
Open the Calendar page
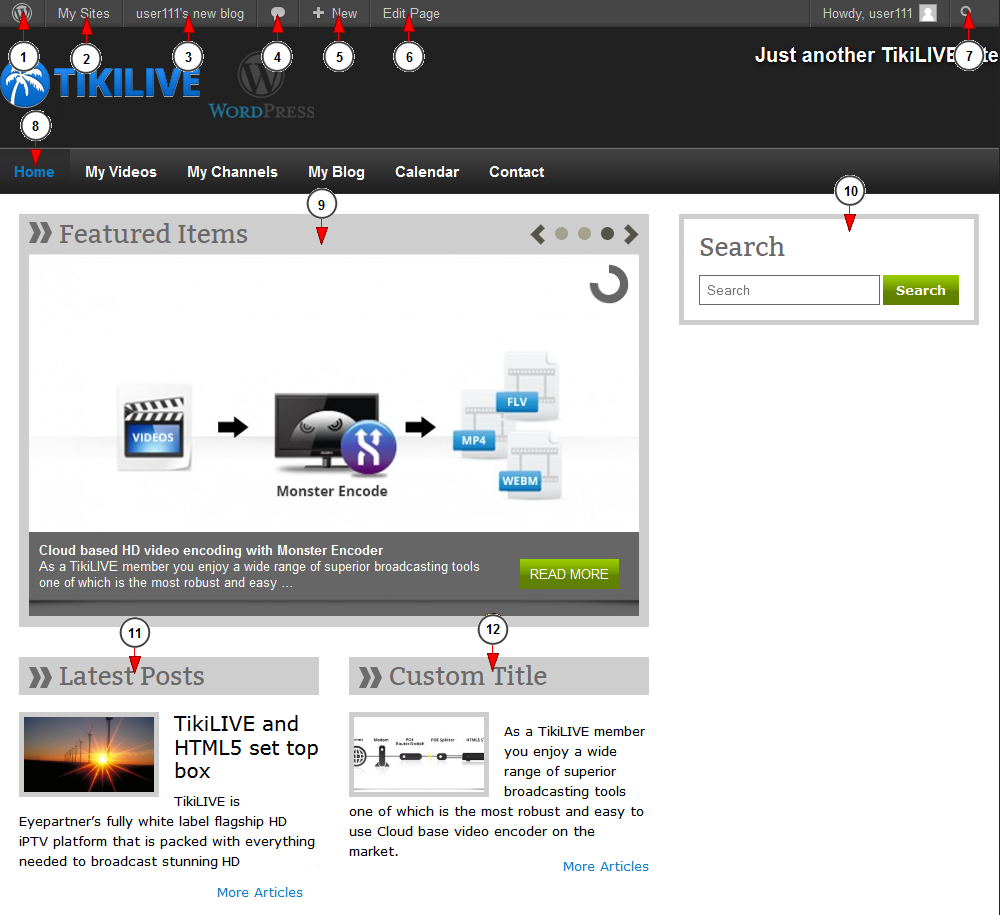[x=427, y=172]
